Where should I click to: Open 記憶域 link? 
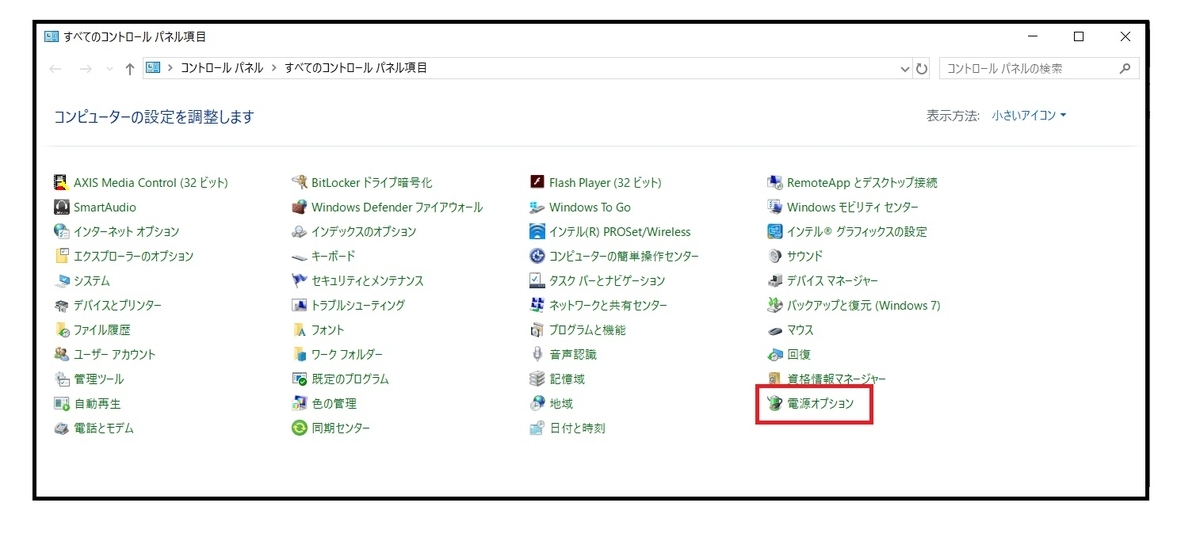click(567, 379)
